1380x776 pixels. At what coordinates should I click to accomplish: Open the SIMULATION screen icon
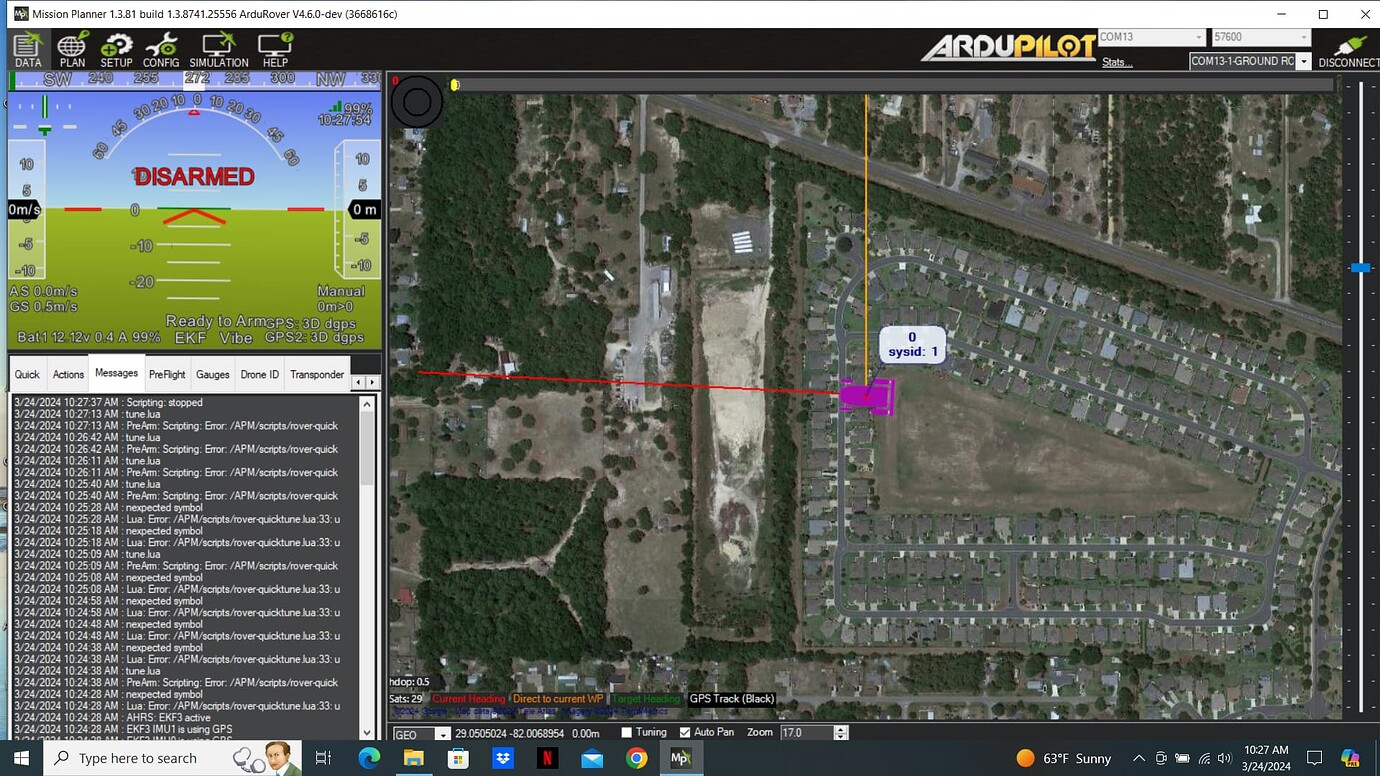218,49
